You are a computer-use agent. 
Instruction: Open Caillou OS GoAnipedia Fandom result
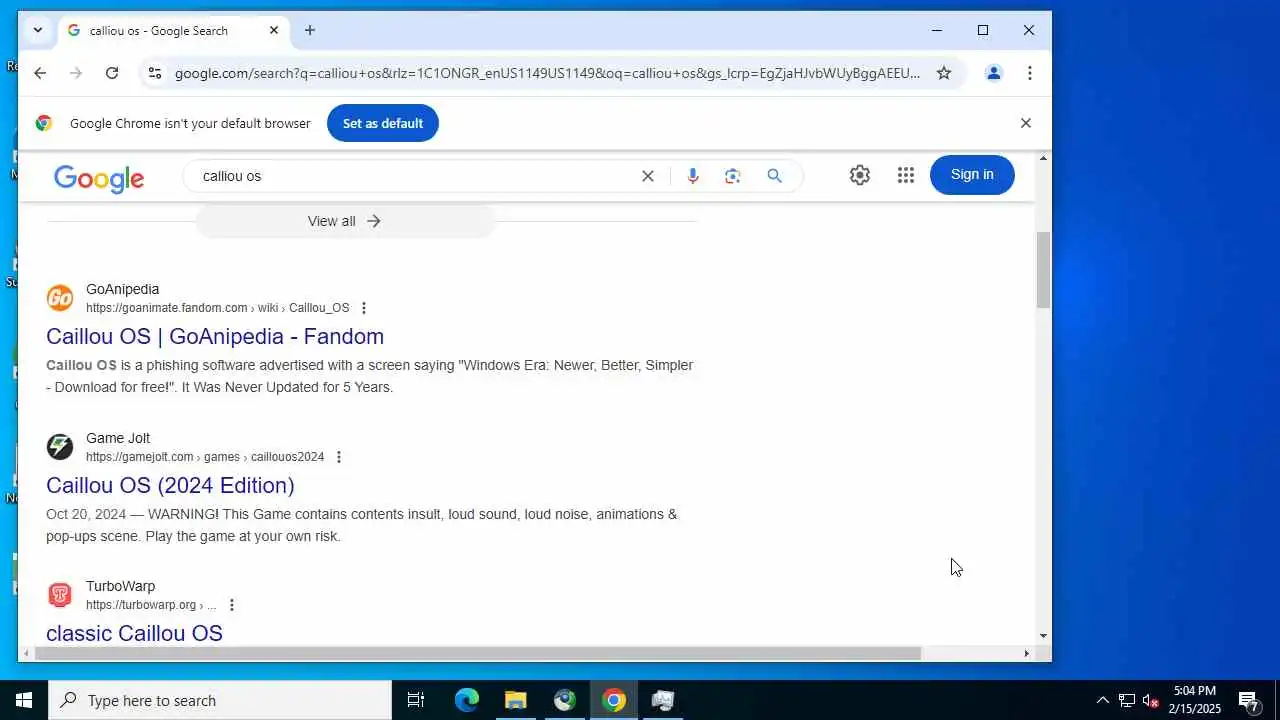pos(215,336)
